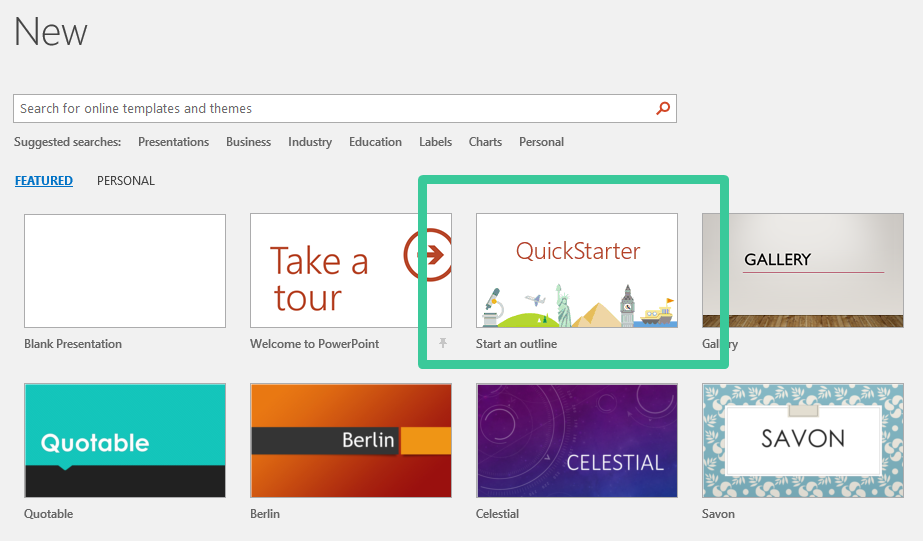Viewport: 923px width, 541px height.
Task: Open the Take a tour thumbnail
Action: (x=351, y=271)
